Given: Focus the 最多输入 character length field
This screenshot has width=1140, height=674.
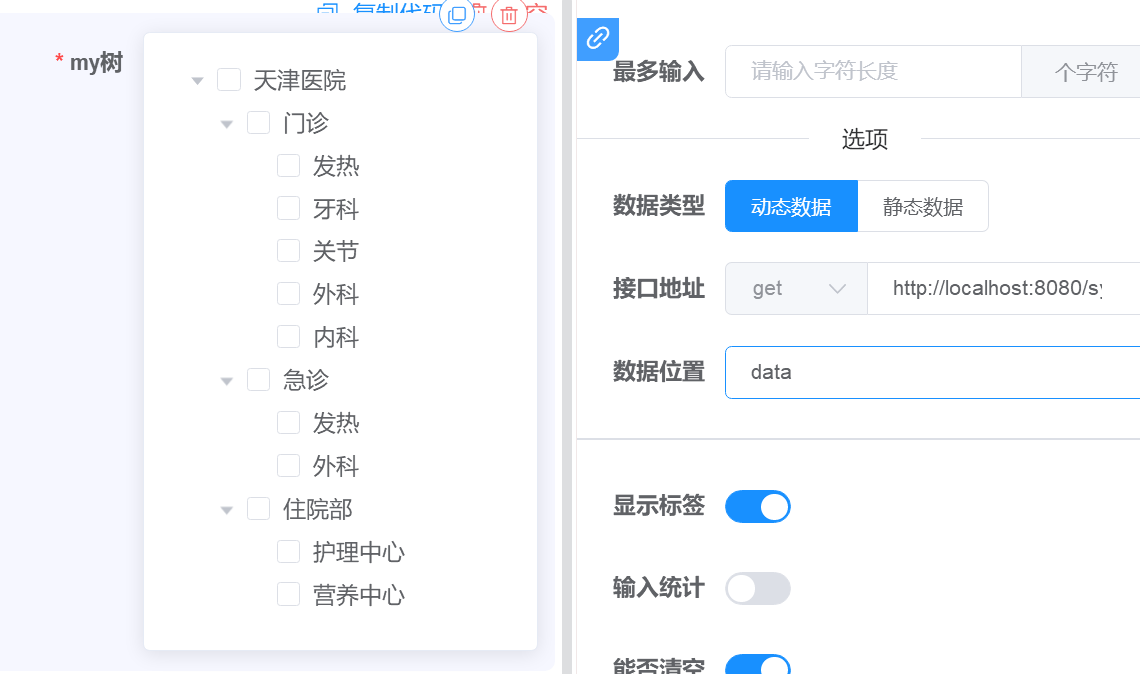Looking at the screenshot, I should tap(873, 71).
